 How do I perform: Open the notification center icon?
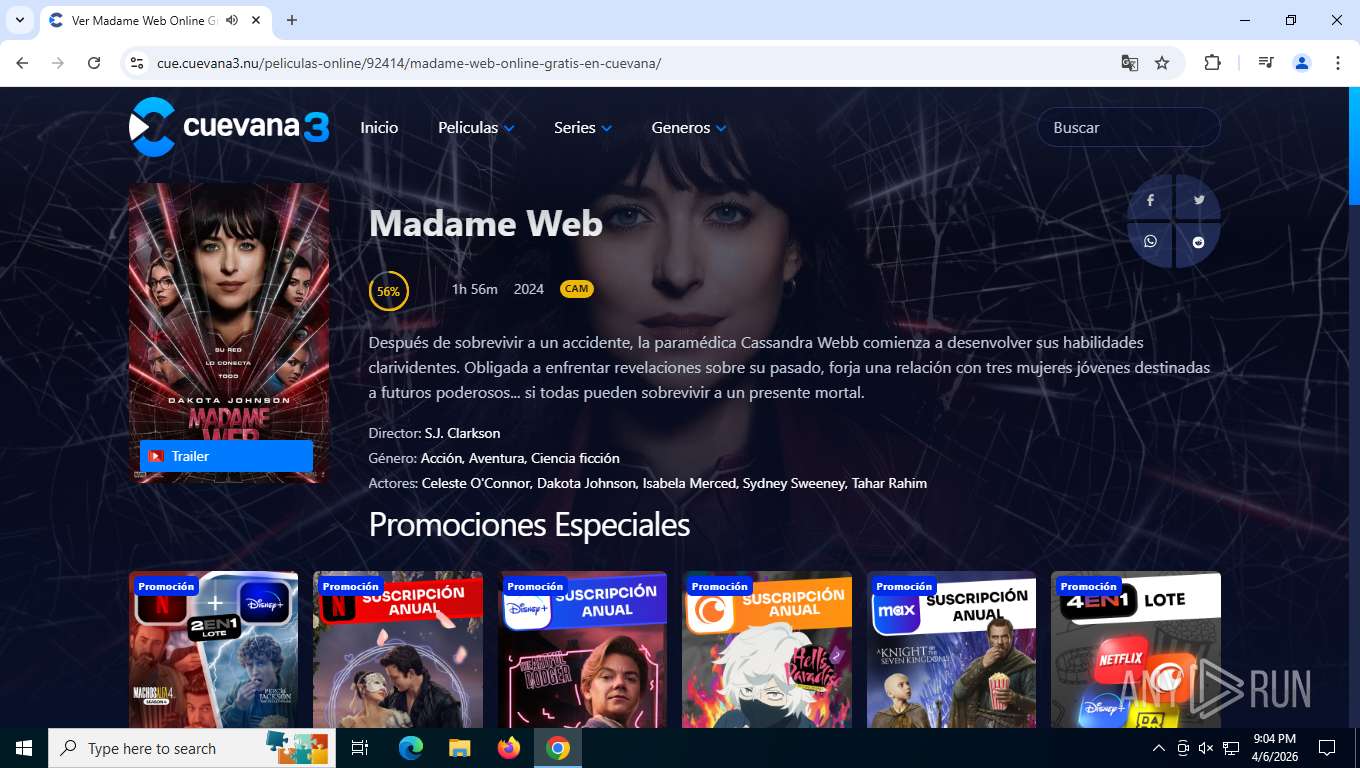(1327, 748)
